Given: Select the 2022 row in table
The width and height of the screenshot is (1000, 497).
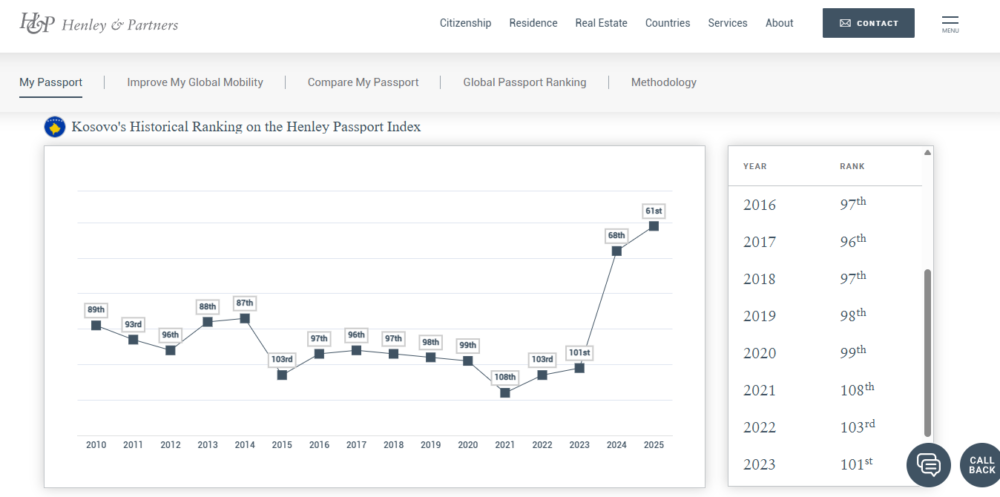Looking at the screenshot, I should click(x=825, y=427).
